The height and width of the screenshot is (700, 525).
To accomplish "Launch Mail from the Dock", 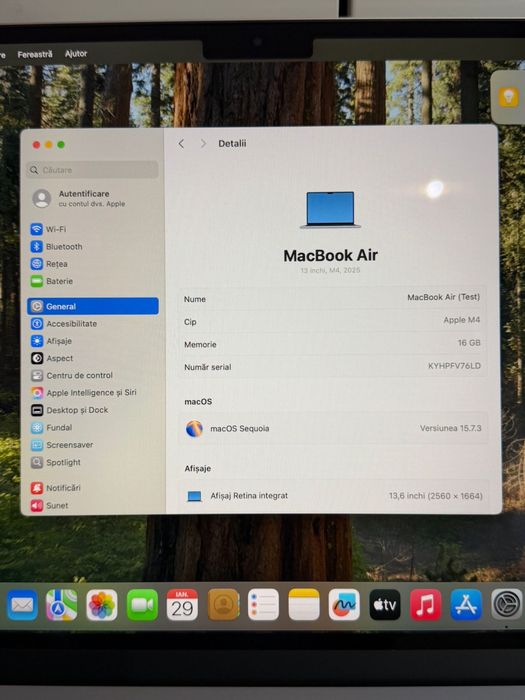I will [x=22, y=605].
